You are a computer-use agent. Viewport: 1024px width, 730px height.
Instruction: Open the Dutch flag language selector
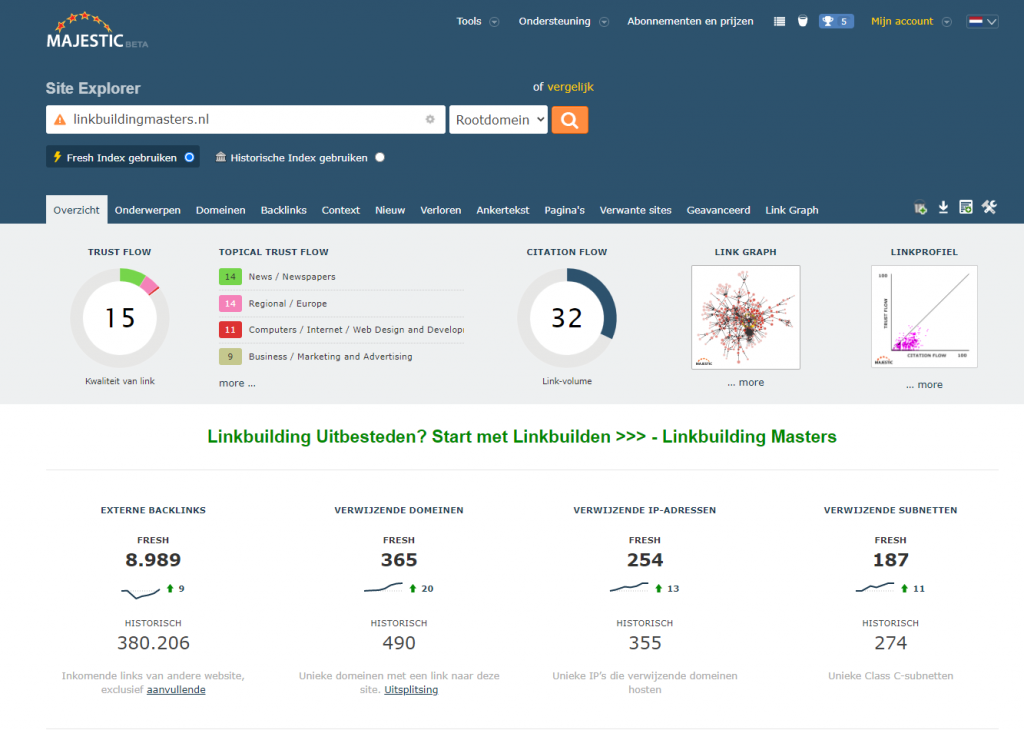coord(982,21)
